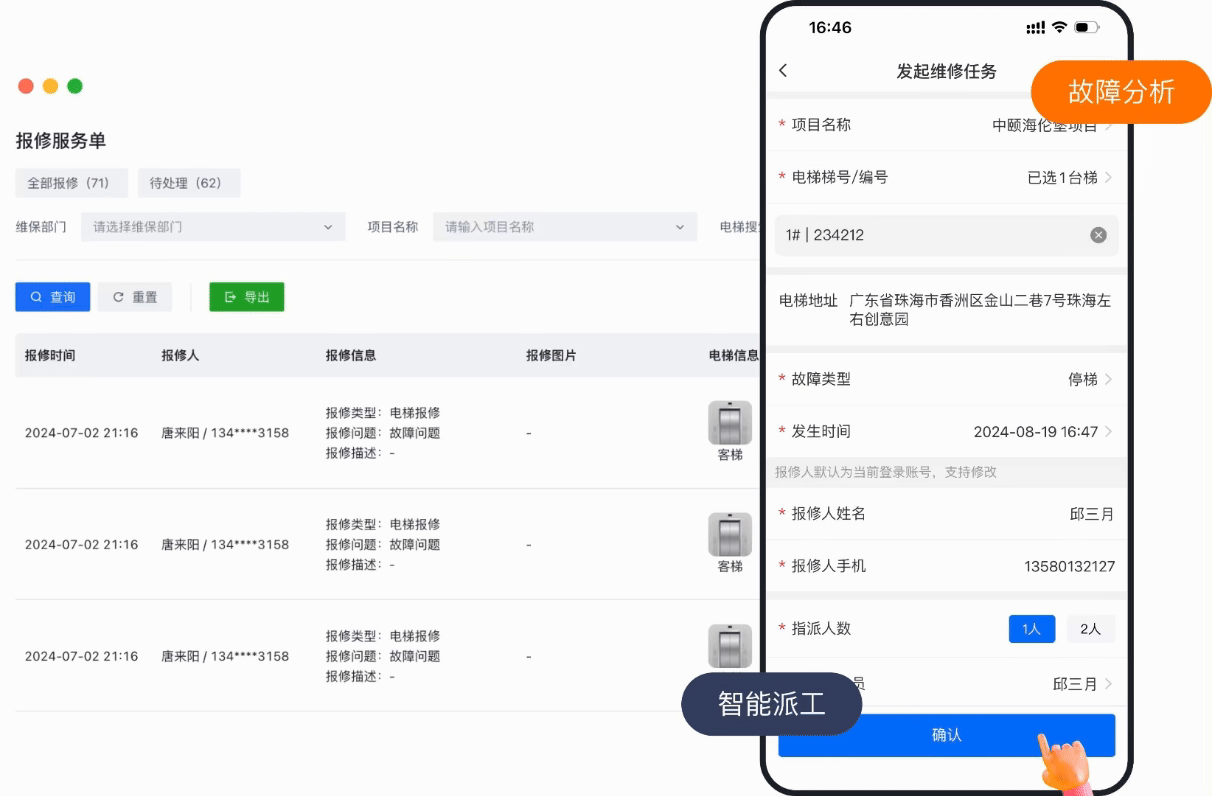Click the refresh icon on the 重置 button
The image size is (1212, 796).
117,296
